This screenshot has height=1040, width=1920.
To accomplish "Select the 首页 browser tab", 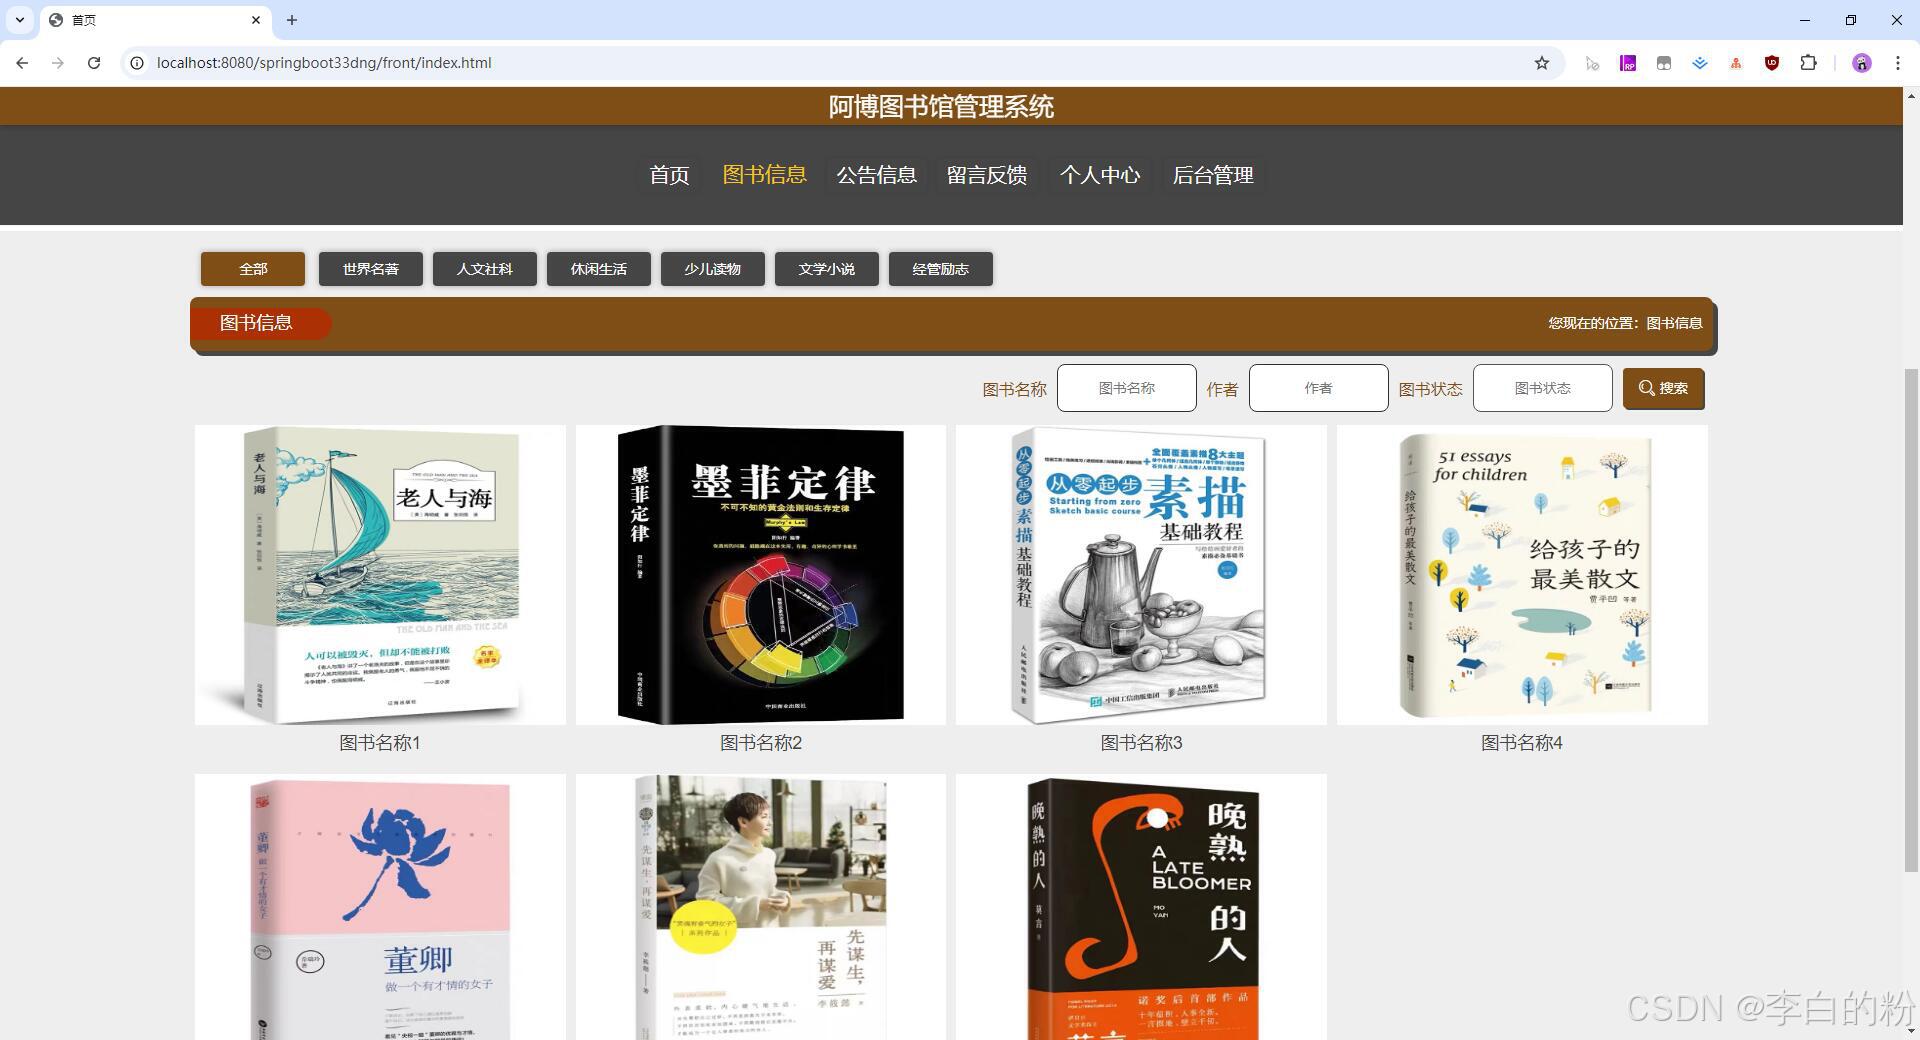I will tap(155, 20).
